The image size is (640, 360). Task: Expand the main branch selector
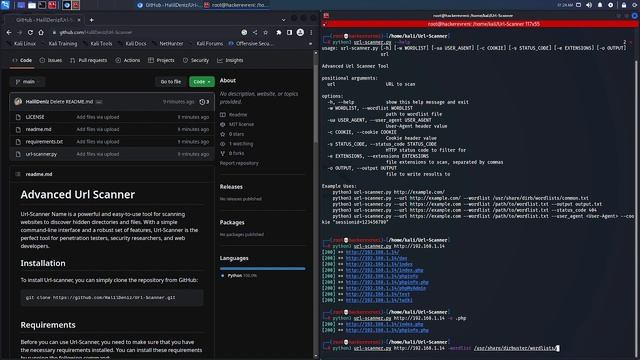click(28, 82)
